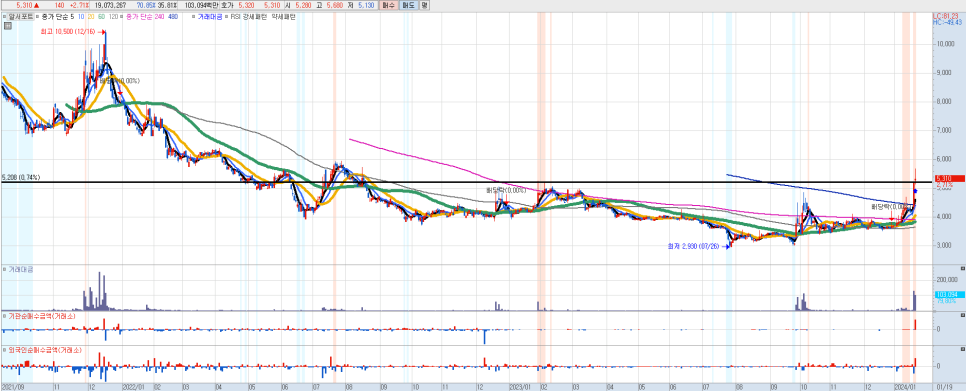Select the 120-day moving average label
The width and height of the screenshot is (966, 391).
point(114,17)
